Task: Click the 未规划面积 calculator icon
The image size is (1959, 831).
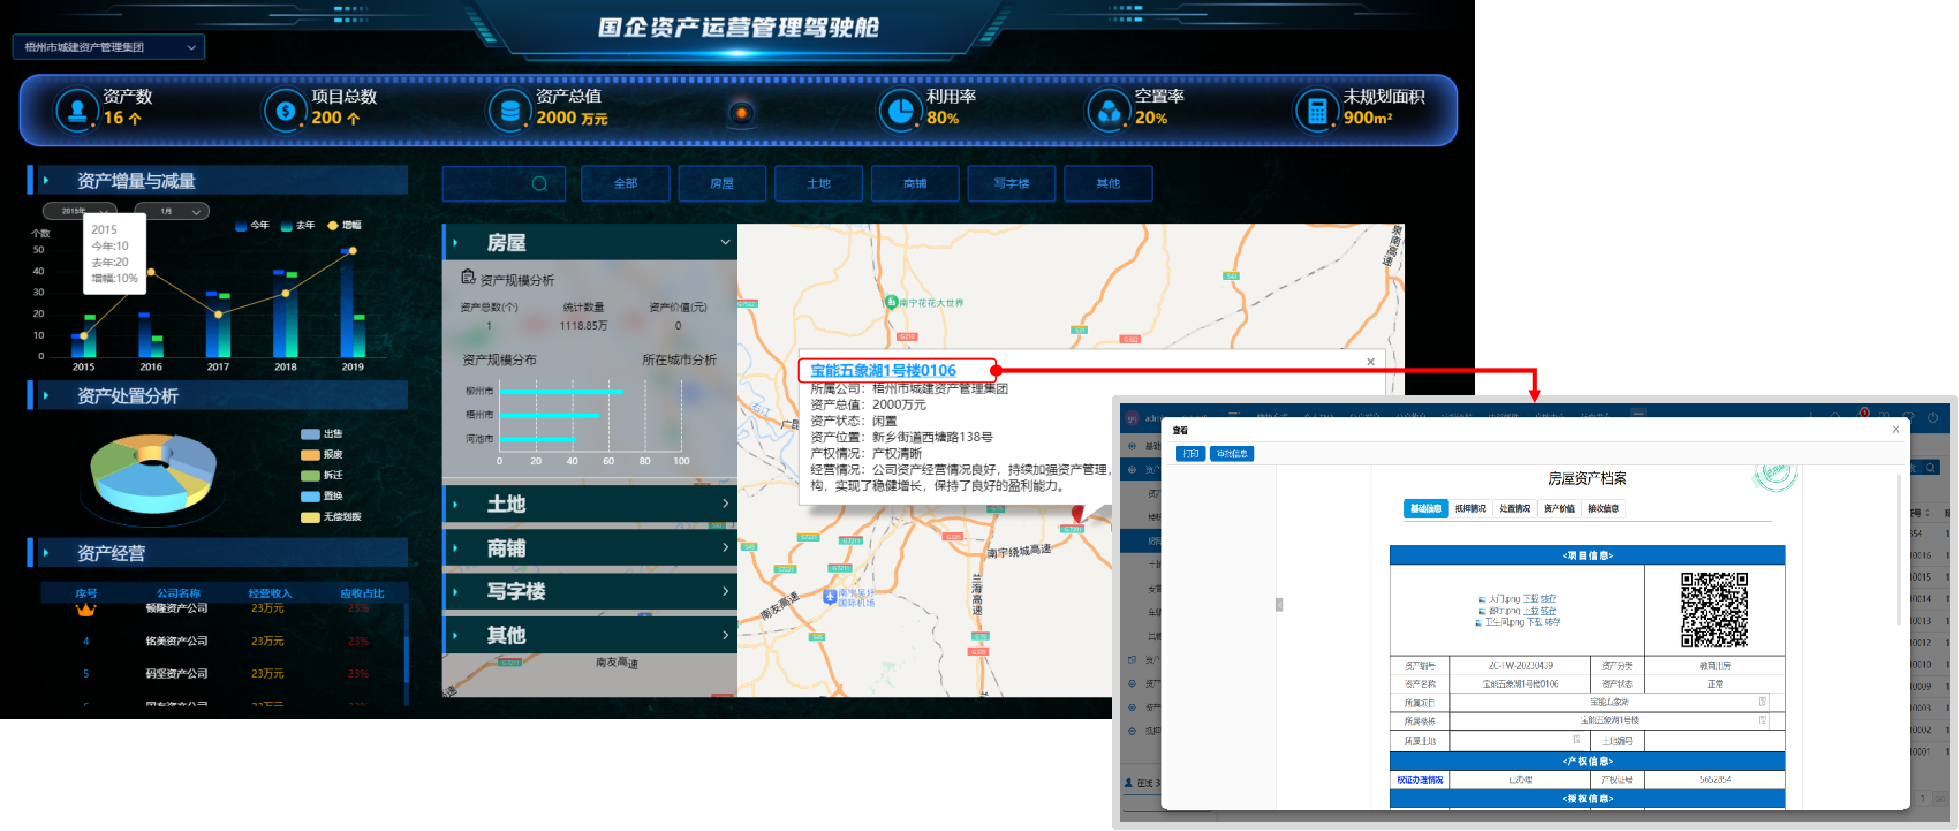Action: (x=1317, y=111)
